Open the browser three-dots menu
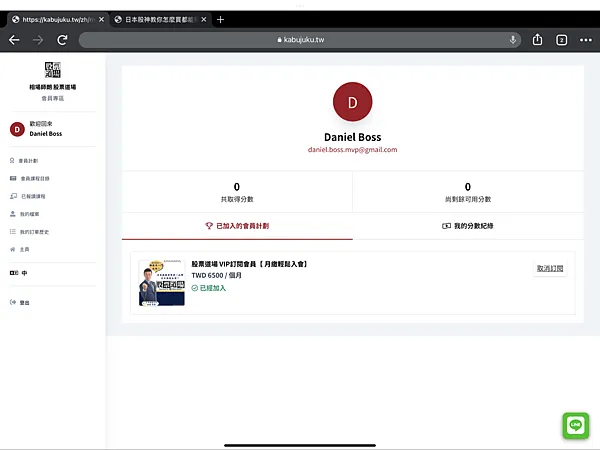The image size is (600, 450). 585,40
